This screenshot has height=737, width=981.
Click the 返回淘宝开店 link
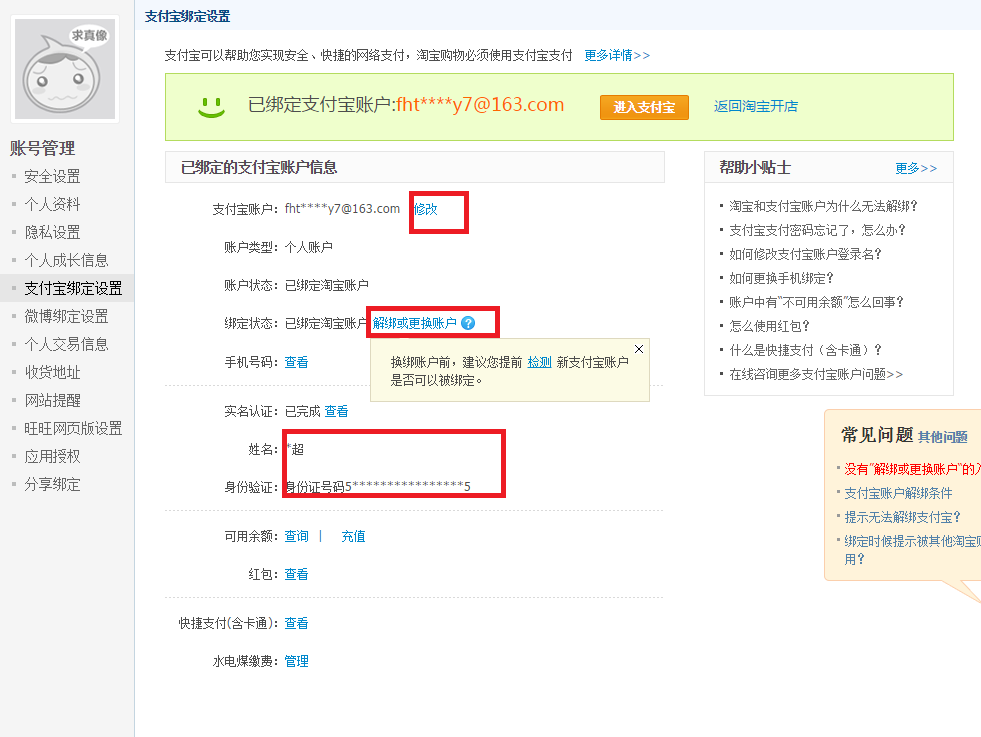tap(756, 106)
